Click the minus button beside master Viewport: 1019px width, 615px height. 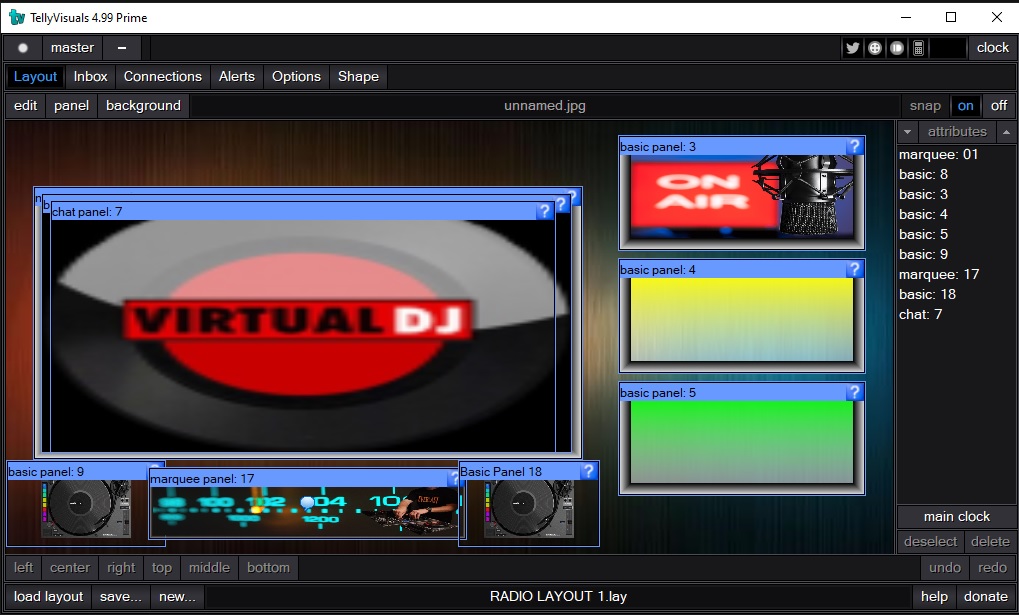coord(122,48)
